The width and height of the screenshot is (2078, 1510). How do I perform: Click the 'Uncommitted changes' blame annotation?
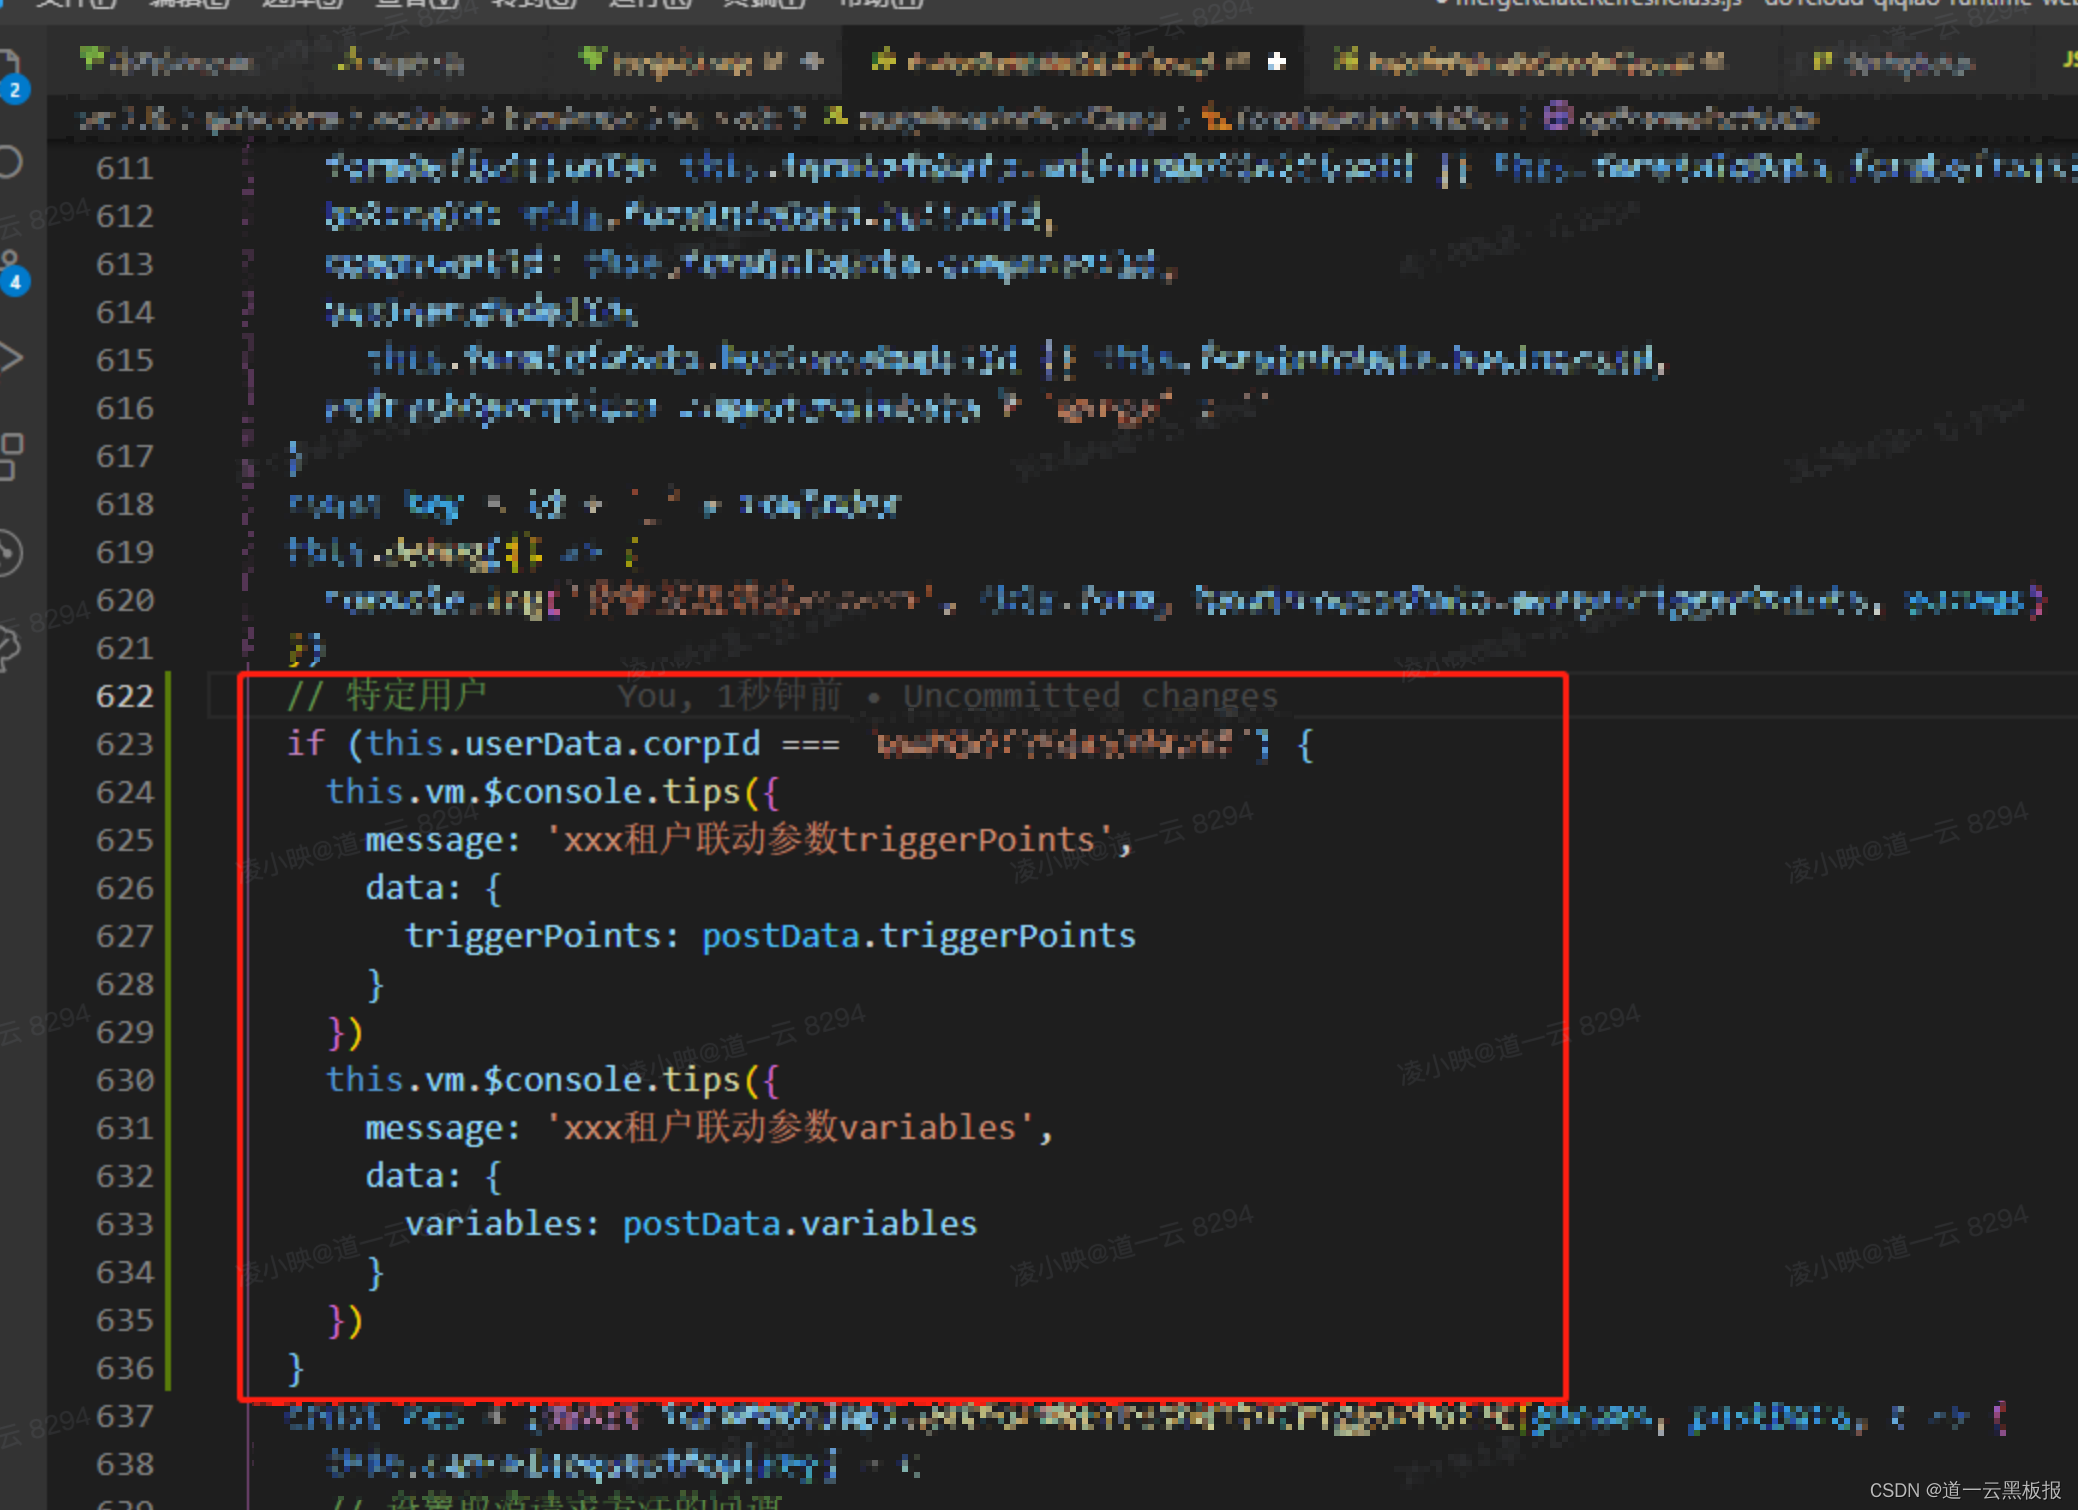tap(1089, 696)
